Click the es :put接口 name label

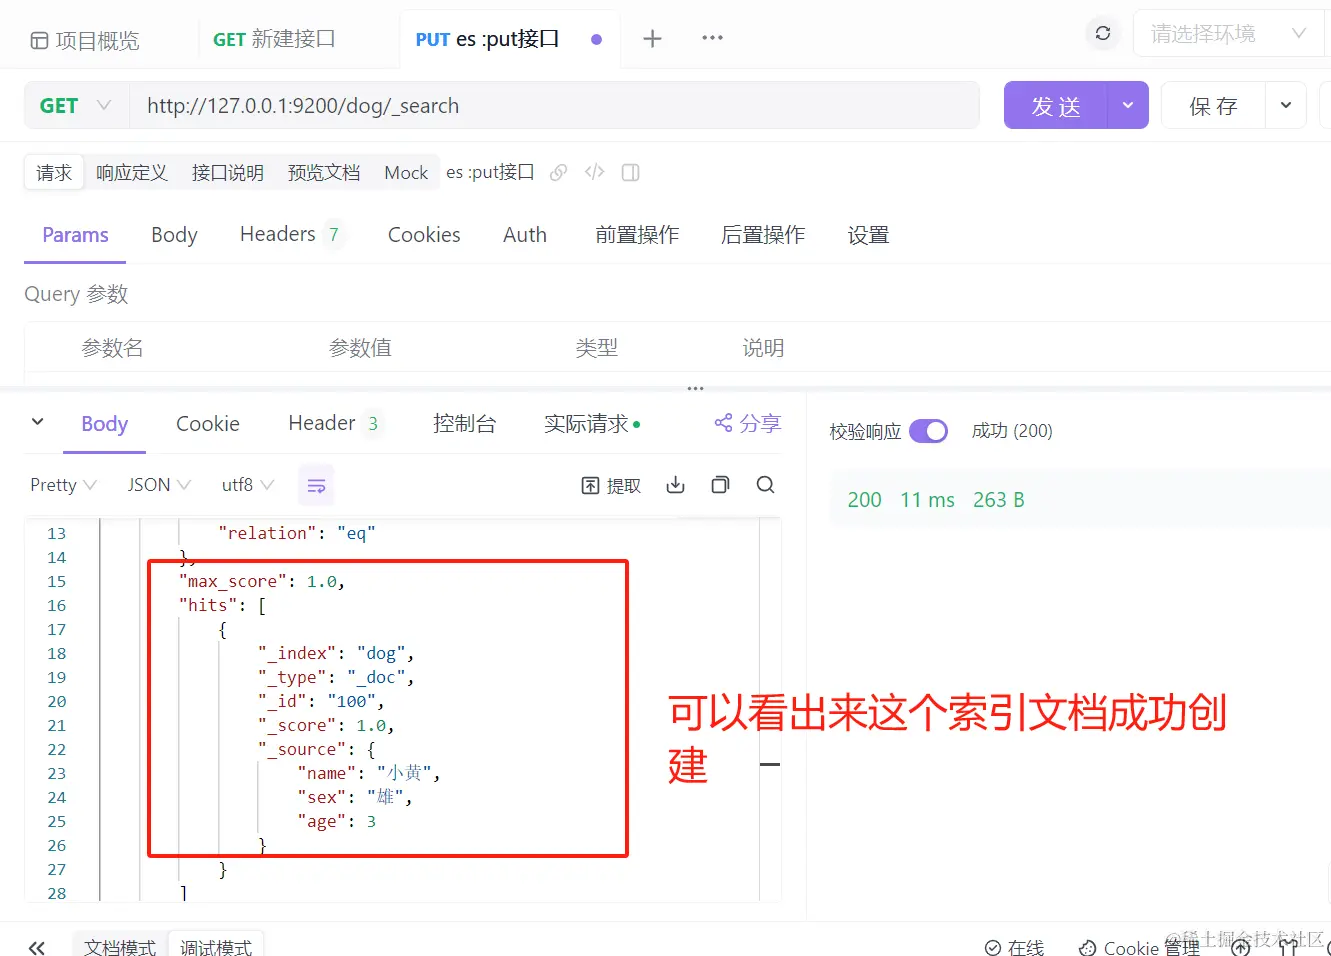coord(490,172)
